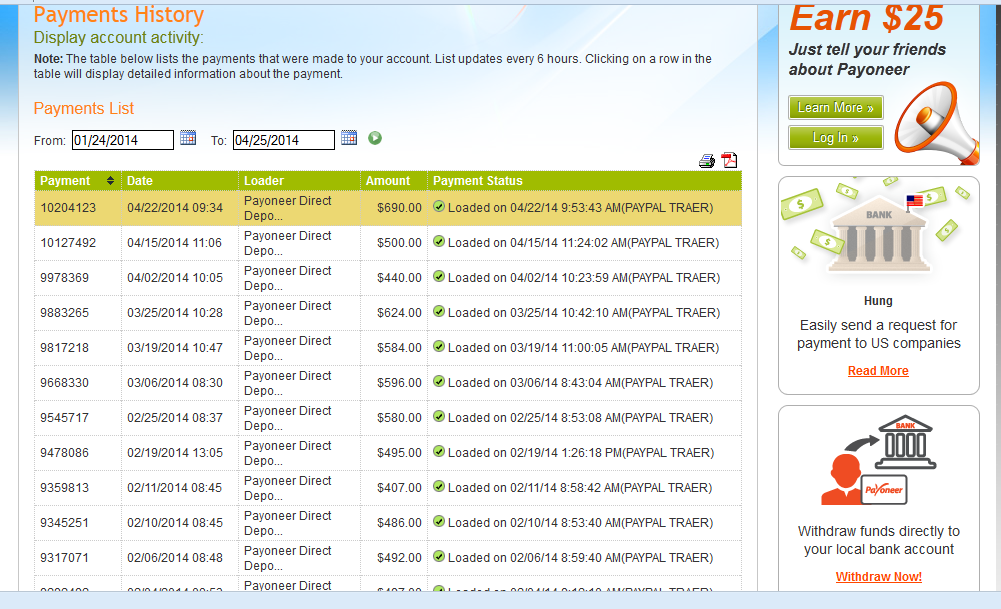The height and width of the screenshot is (609, 1001).
Task: Click the printer icon above the table
Action: point(707,161)
